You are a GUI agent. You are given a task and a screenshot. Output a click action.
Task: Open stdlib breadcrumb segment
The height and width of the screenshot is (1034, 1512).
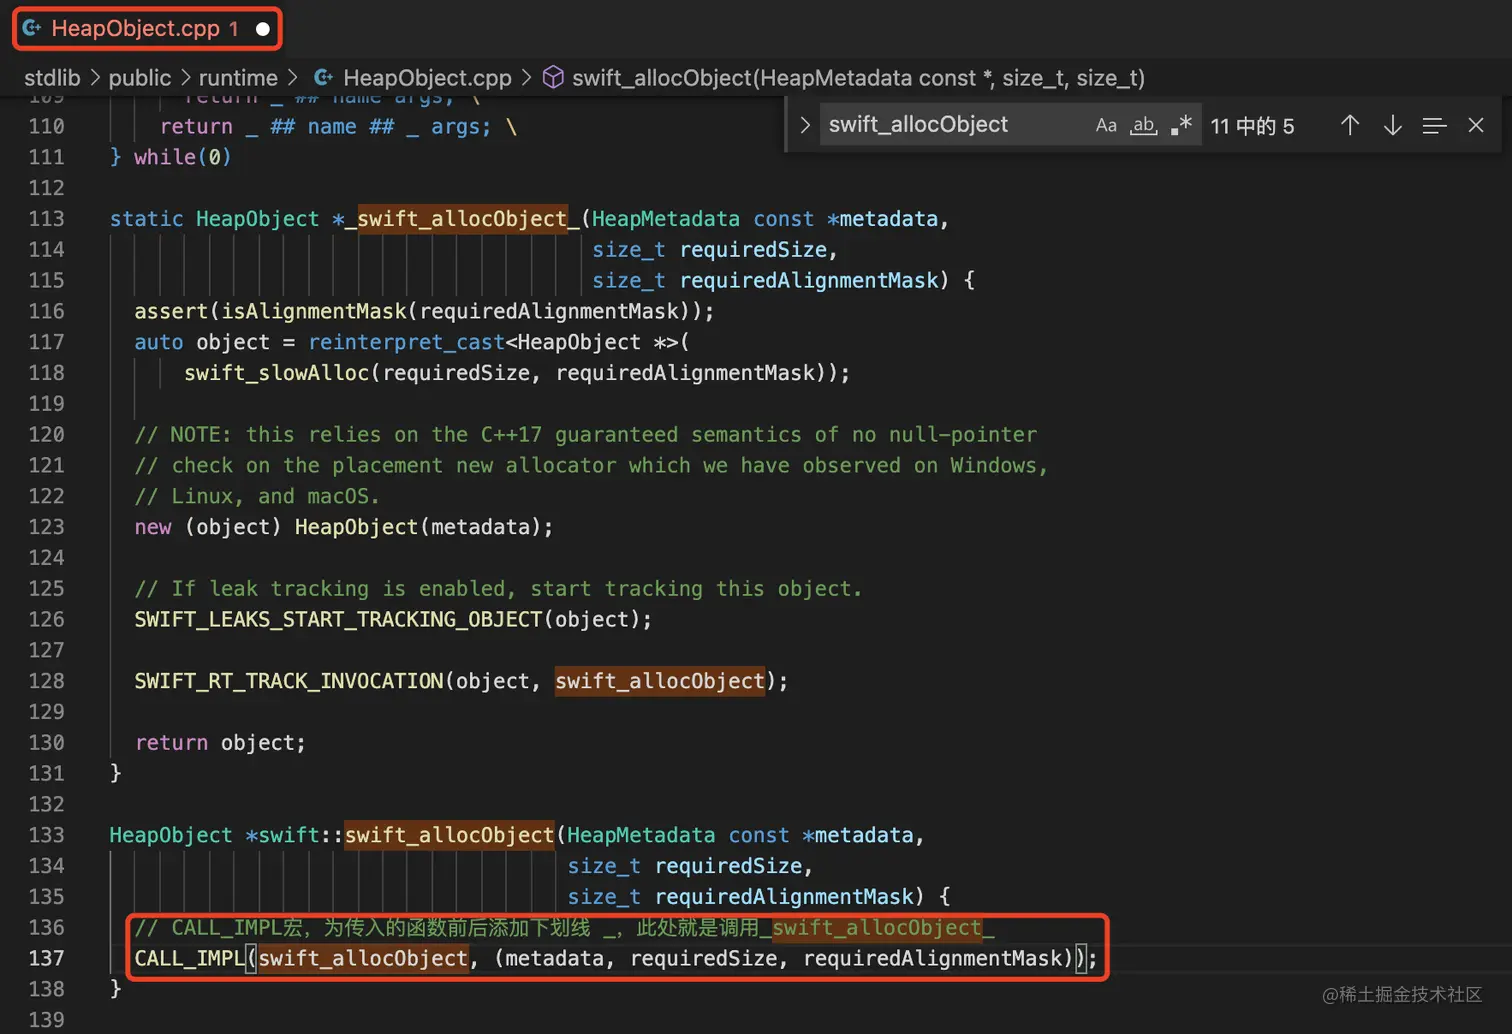point(52,78)
